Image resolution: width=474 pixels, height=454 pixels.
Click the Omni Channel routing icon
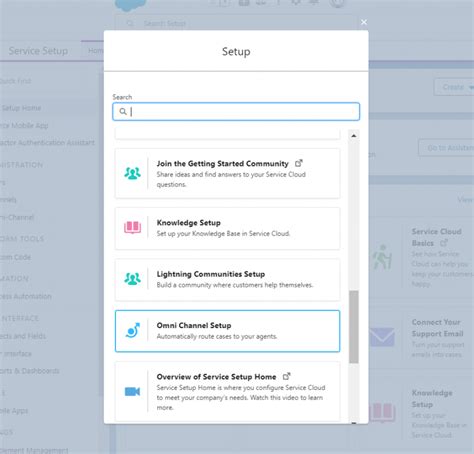click(x=133, y=330)
